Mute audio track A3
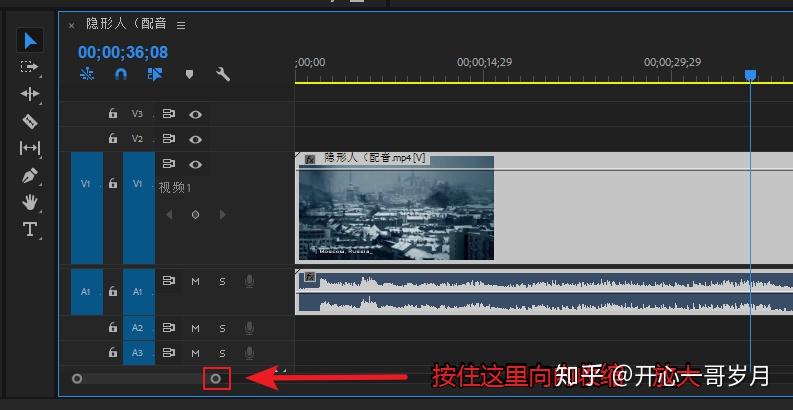Viewport: 793px width, 410px height. point(195,353)
